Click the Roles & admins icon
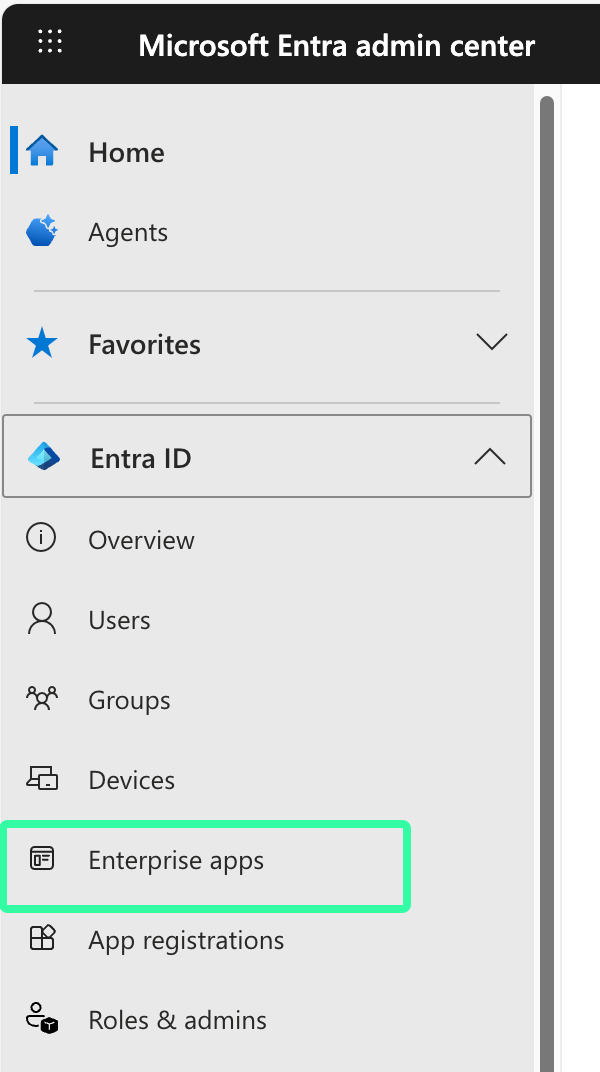The image size is (600, 1072). (x=42, y=1019)
